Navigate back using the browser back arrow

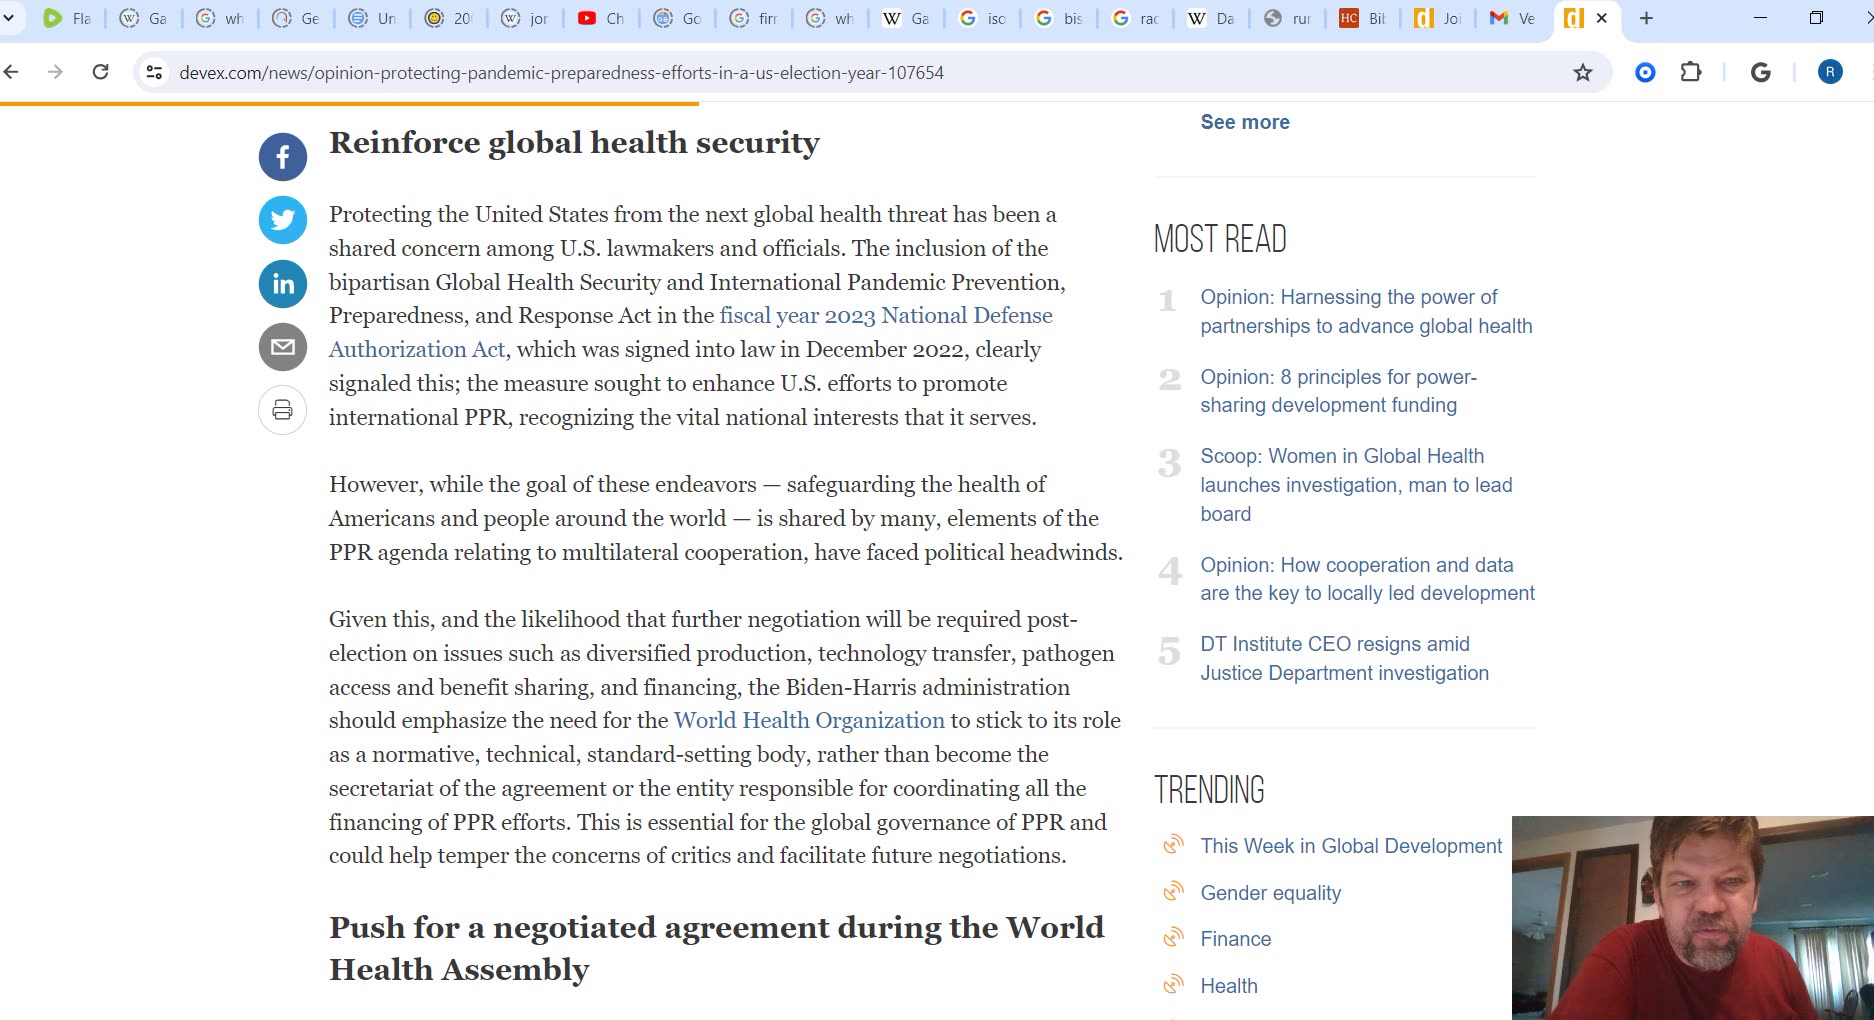pos(11,71)
